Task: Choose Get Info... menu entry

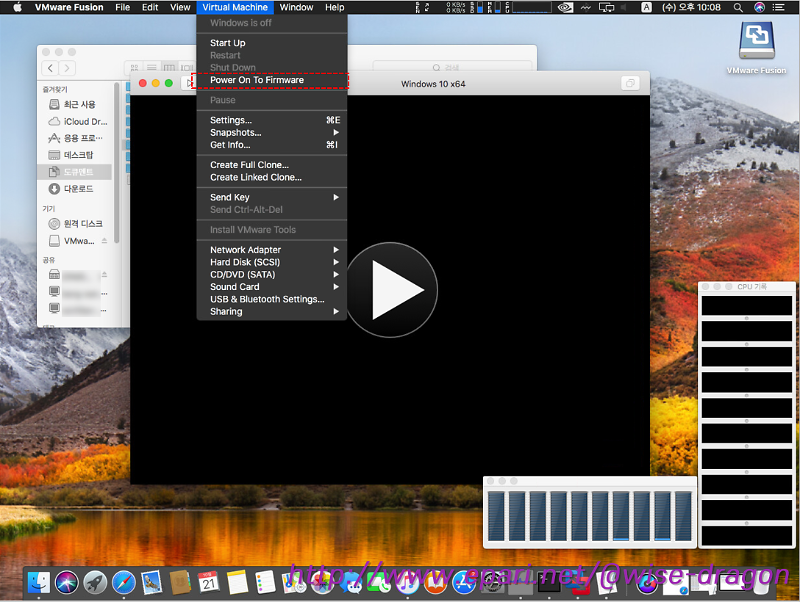Action: 271,145
